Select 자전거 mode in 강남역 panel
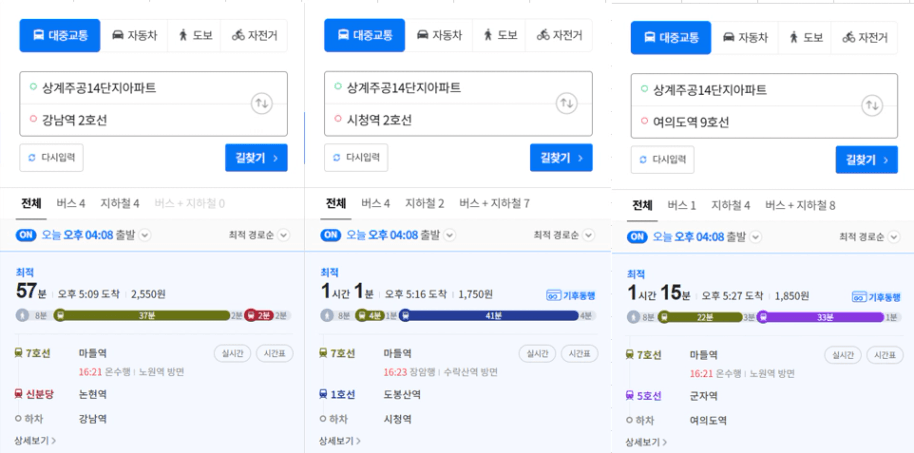 point(255,36)
